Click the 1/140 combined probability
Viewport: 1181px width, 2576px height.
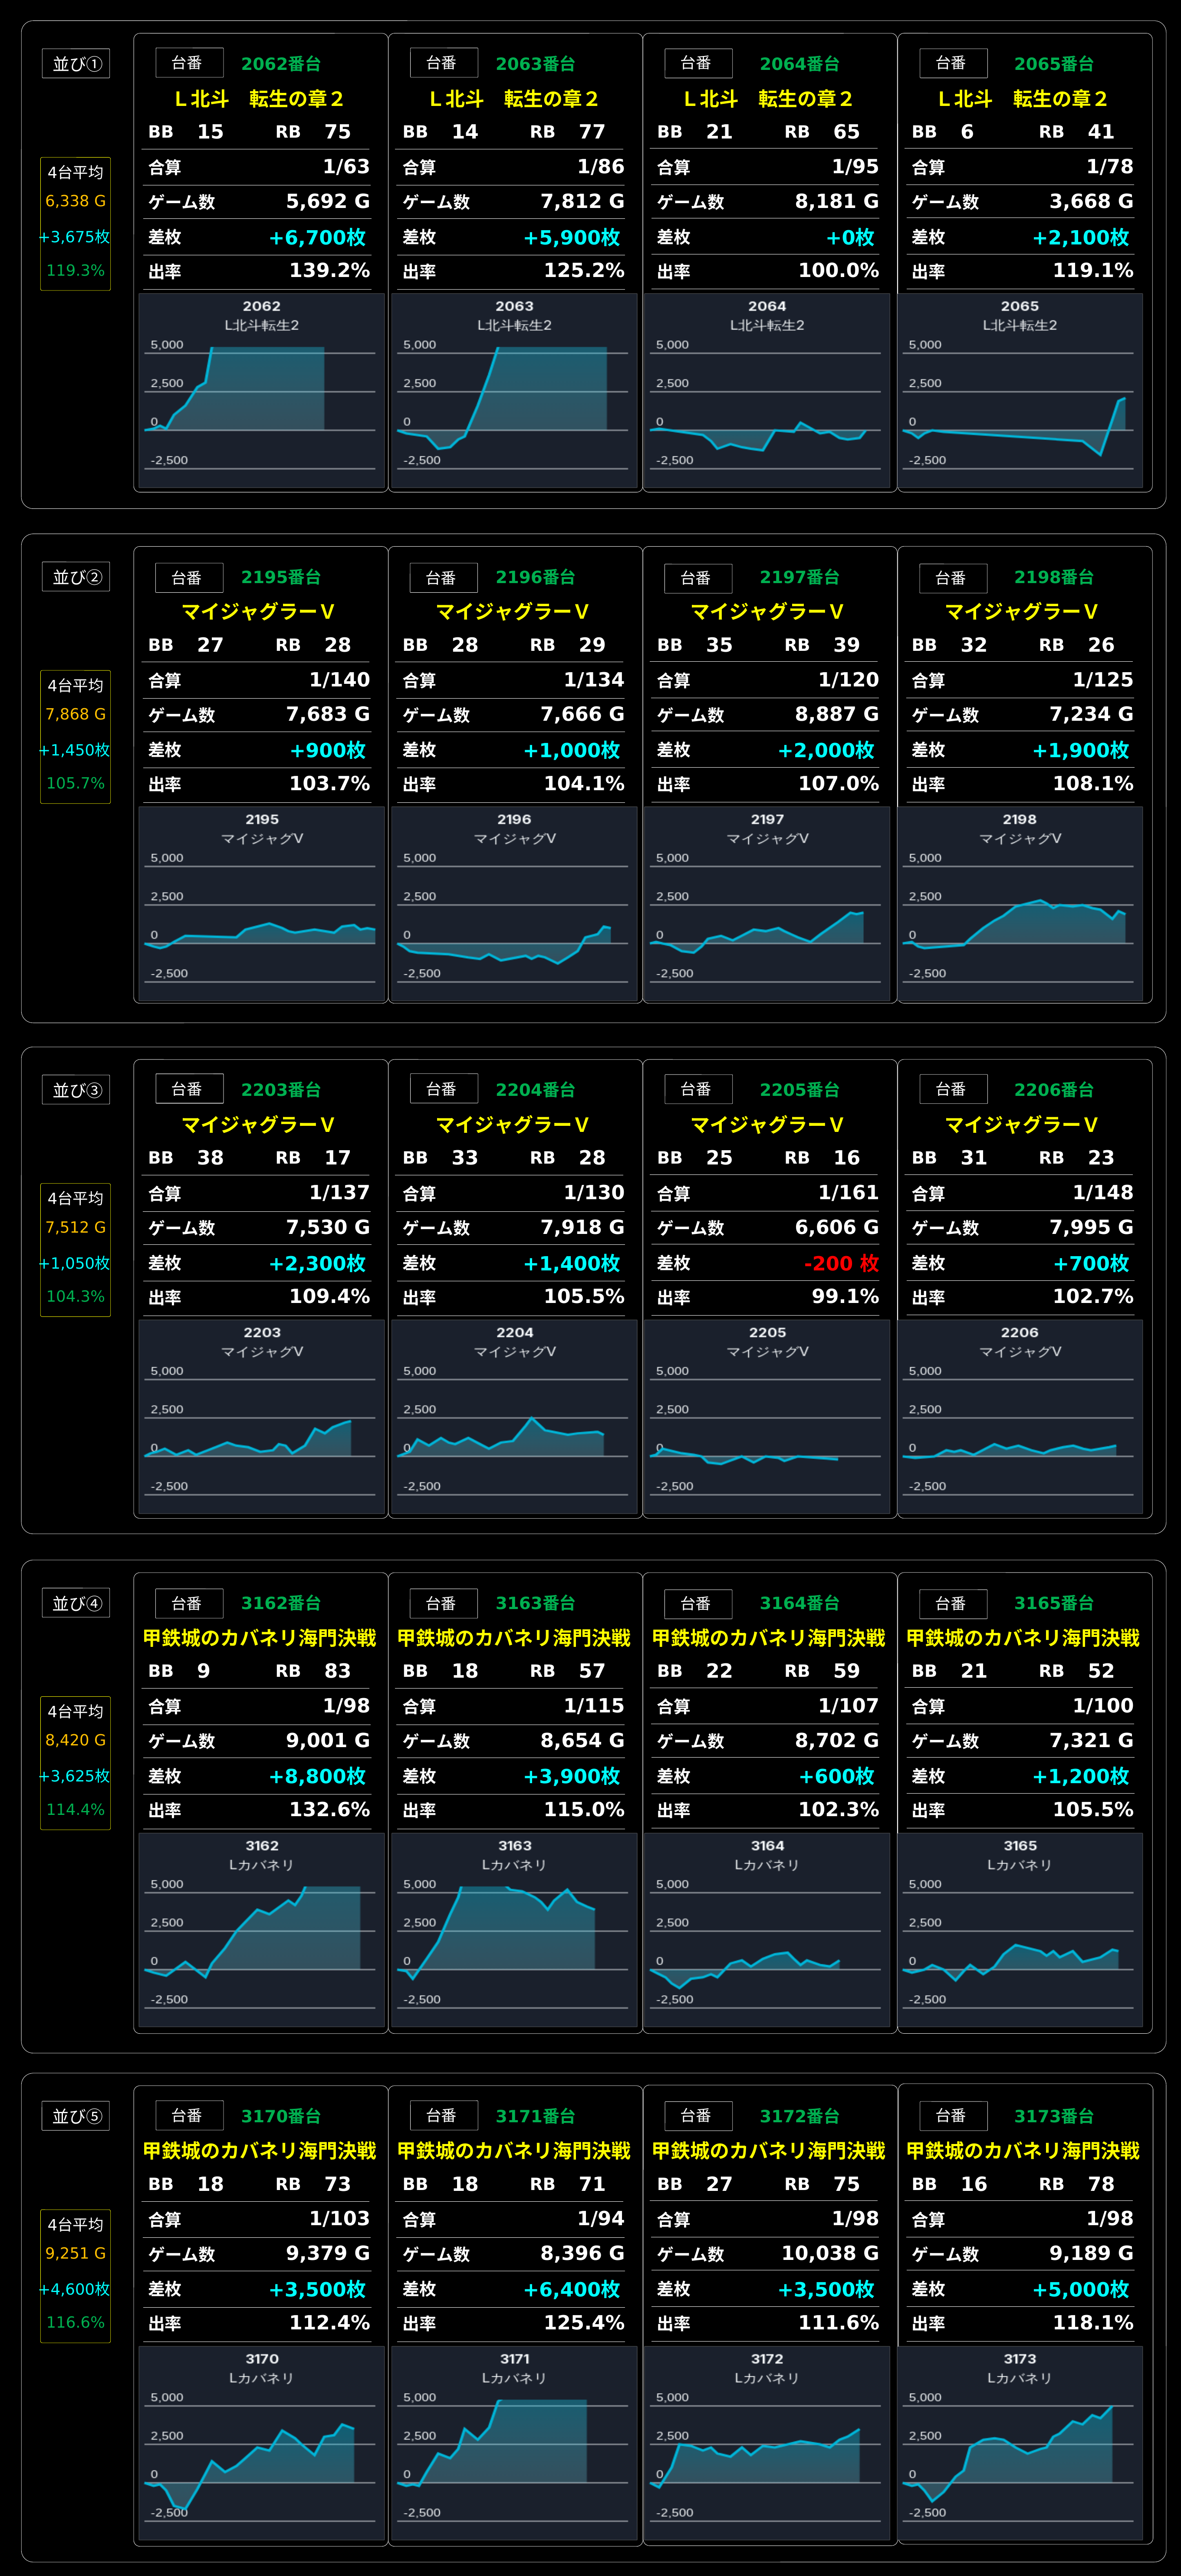coord(340,680)
